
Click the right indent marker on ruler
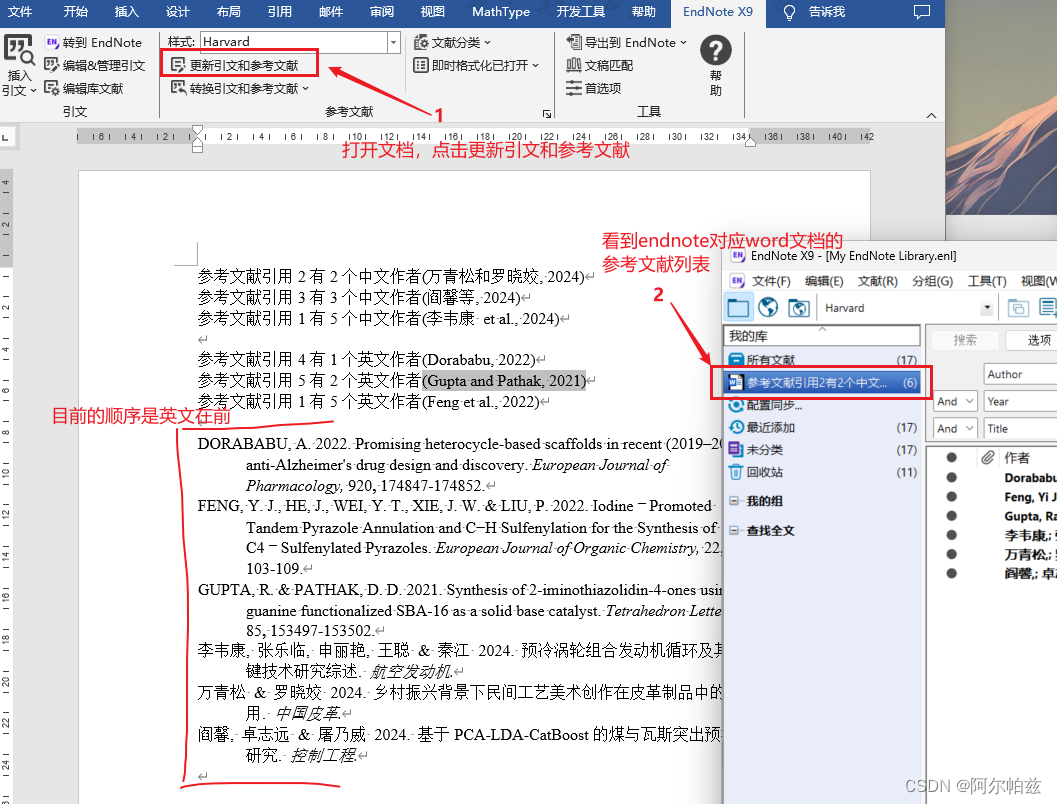[750, 142]
